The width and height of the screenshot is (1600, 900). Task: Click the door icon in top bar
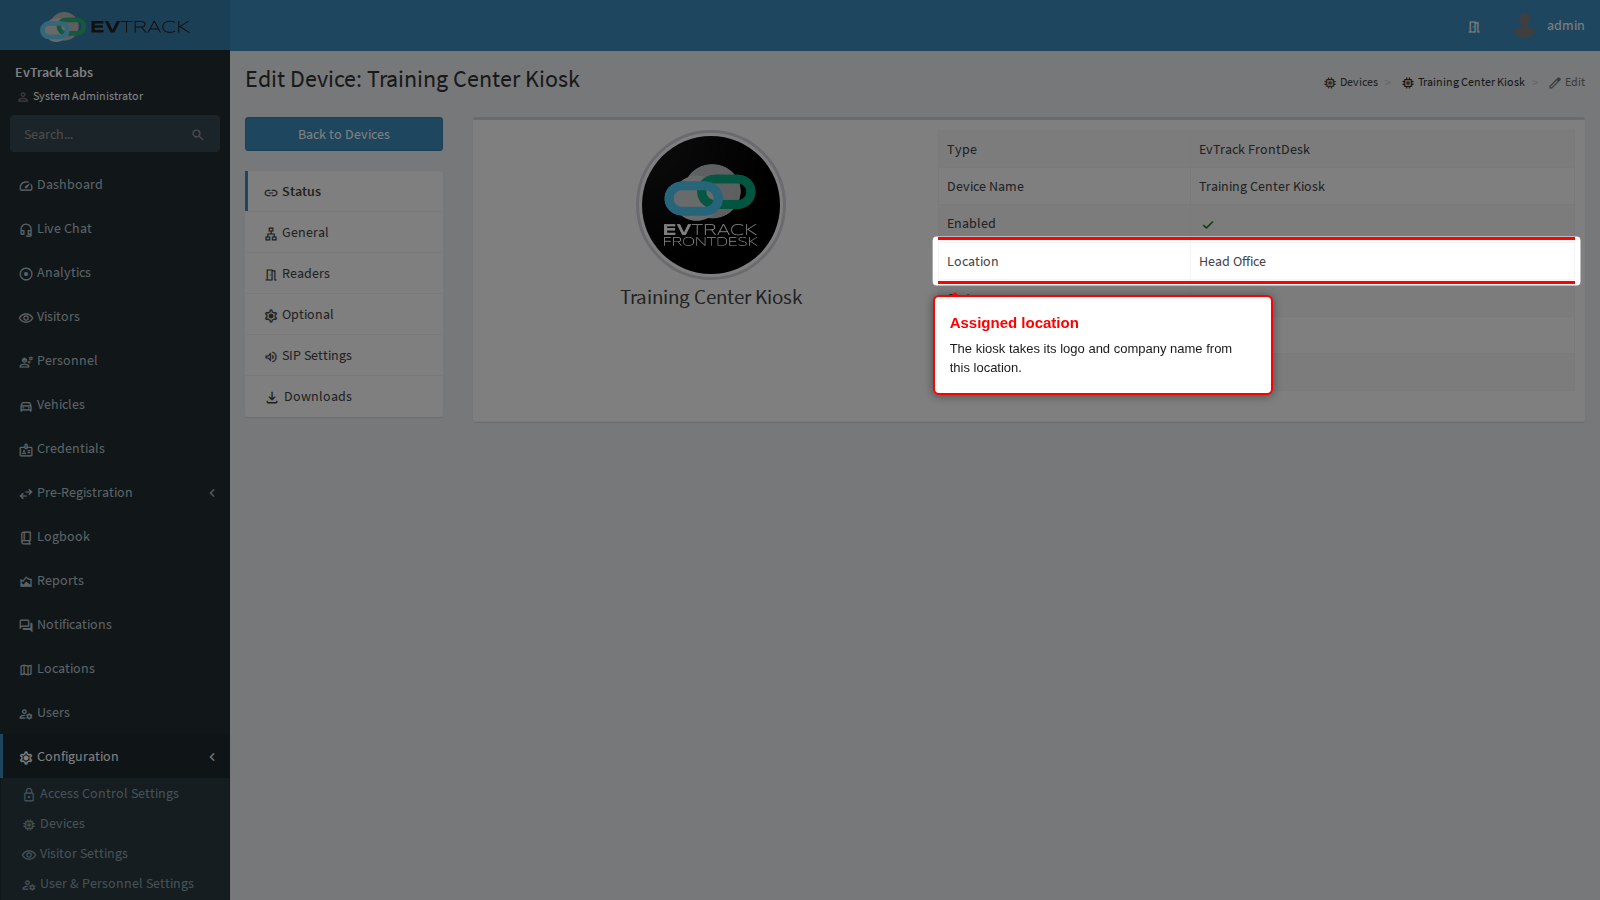tap(1474, 27)
